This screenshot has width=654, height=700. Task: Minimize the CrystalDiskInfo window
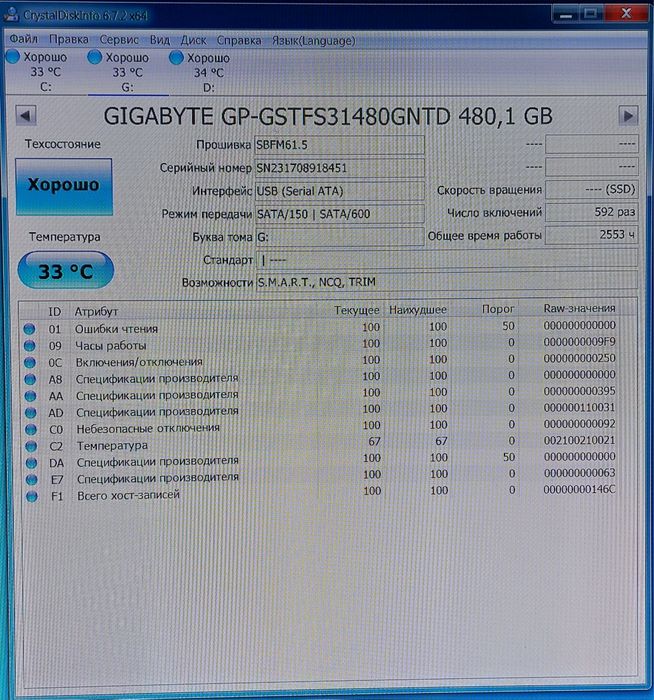565,15
